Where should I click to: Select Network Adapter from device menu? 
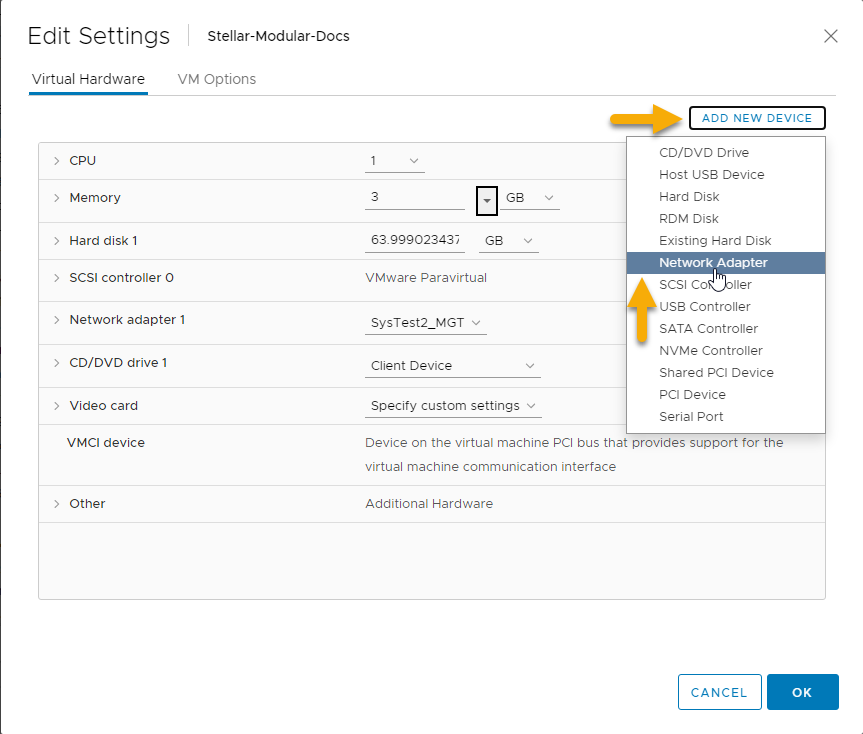click(x=713, y=263)
